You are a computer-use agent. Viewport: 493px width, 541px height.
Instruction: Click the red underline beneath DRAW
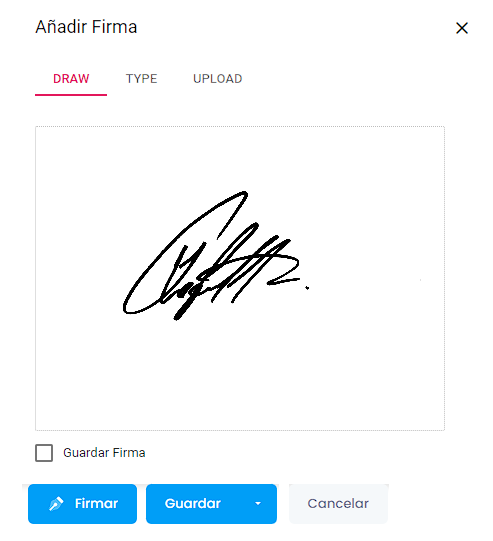[71, 95]
